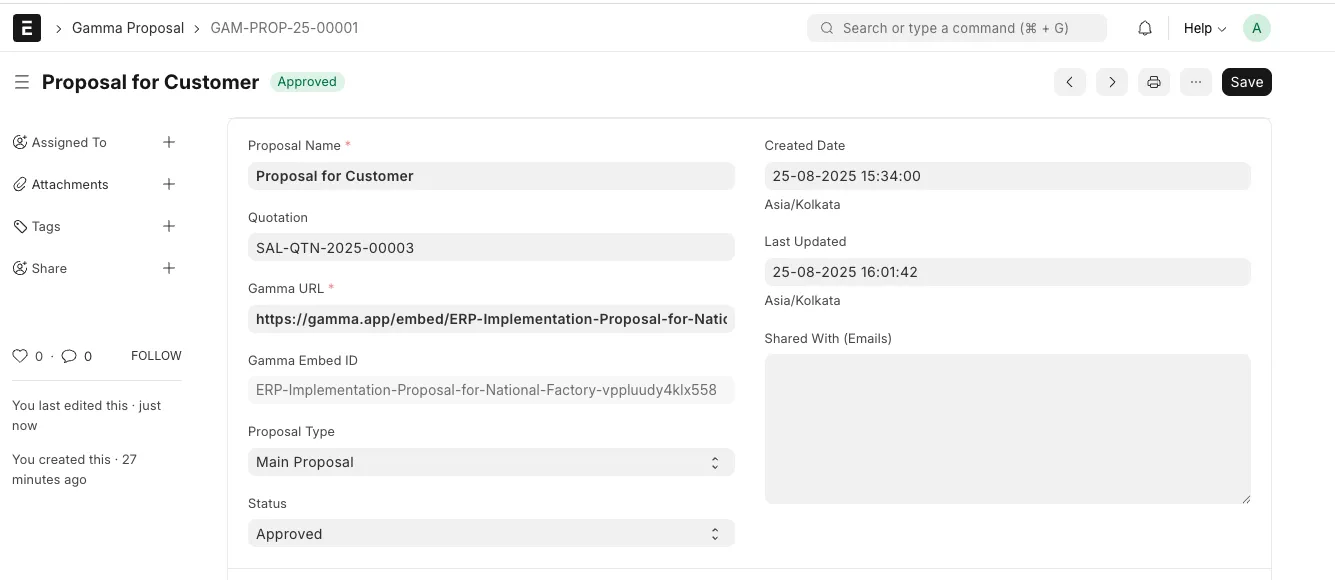Go to next document arrow

tap(1112, 82)
